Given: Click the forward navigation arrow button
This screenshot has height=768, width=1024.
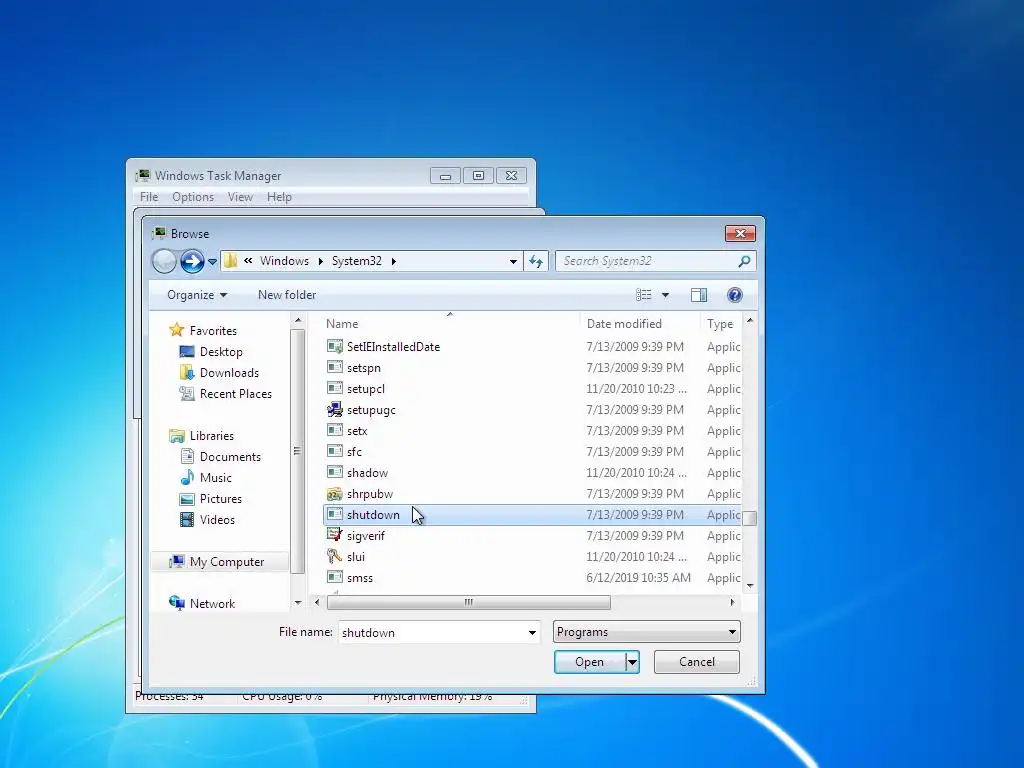Looking at the screenshot, I should click(x=192, y=261).
